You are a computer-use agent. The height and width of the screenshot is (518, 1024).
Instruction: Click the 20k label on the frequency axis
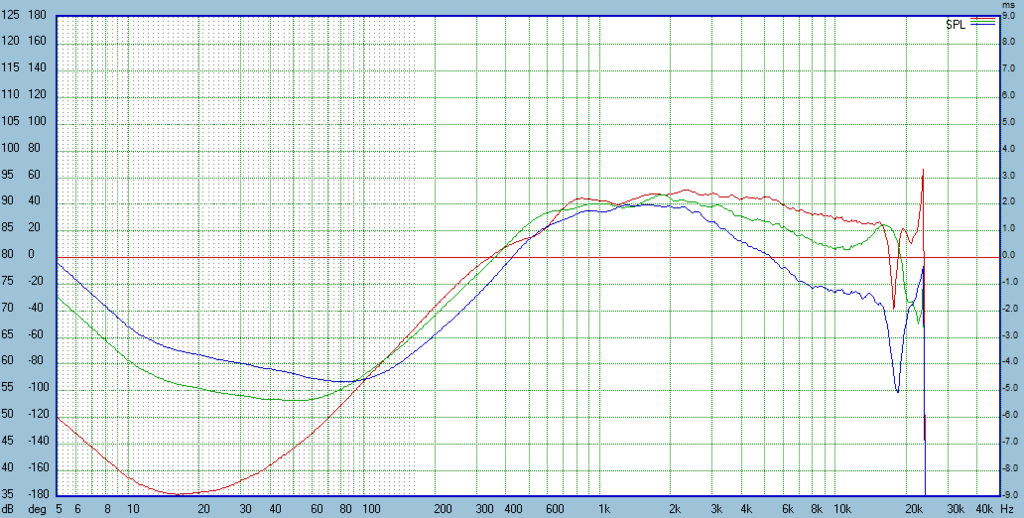914,509
